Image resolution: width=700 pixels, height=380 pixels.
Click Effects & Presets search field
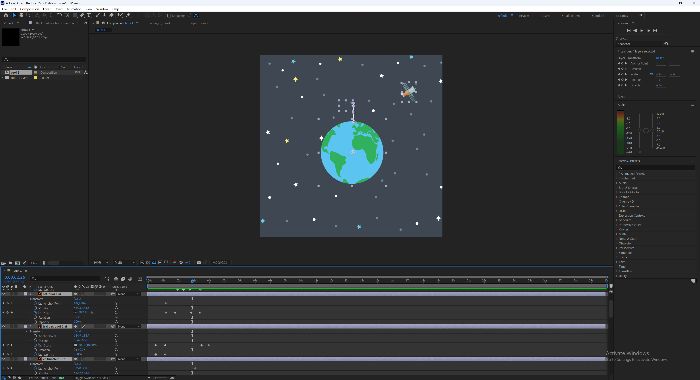pos(655,167)
